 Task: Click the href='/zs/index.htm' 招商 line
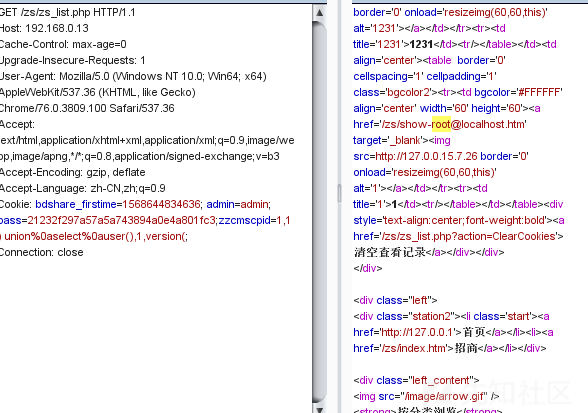[450, 348]
